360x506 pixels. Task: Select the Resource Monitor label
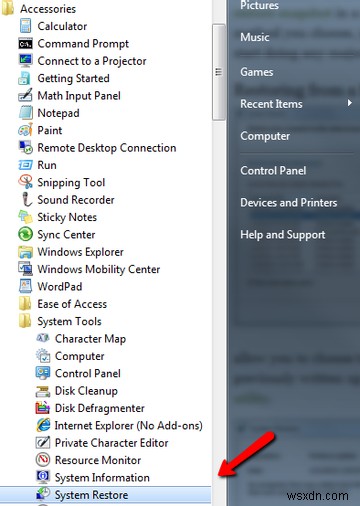(98, 460)
